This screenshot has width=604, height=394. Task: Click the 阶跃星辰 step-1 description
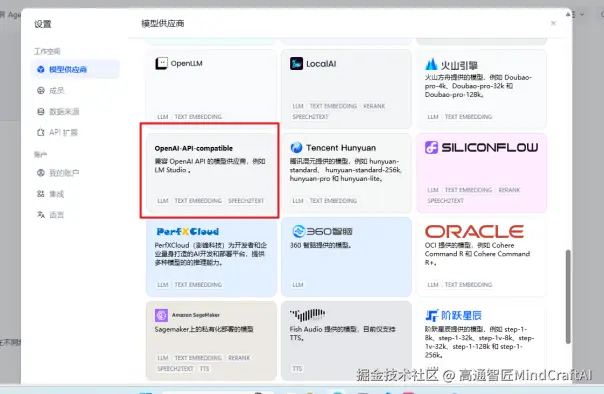pos(479,342)
